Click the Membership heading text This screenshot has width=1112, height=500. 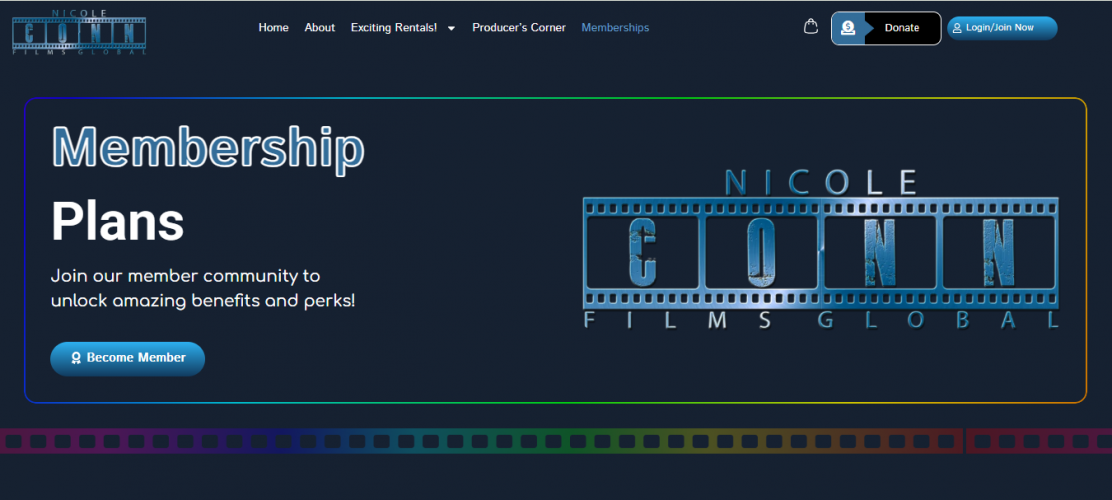tap(208, 148)
